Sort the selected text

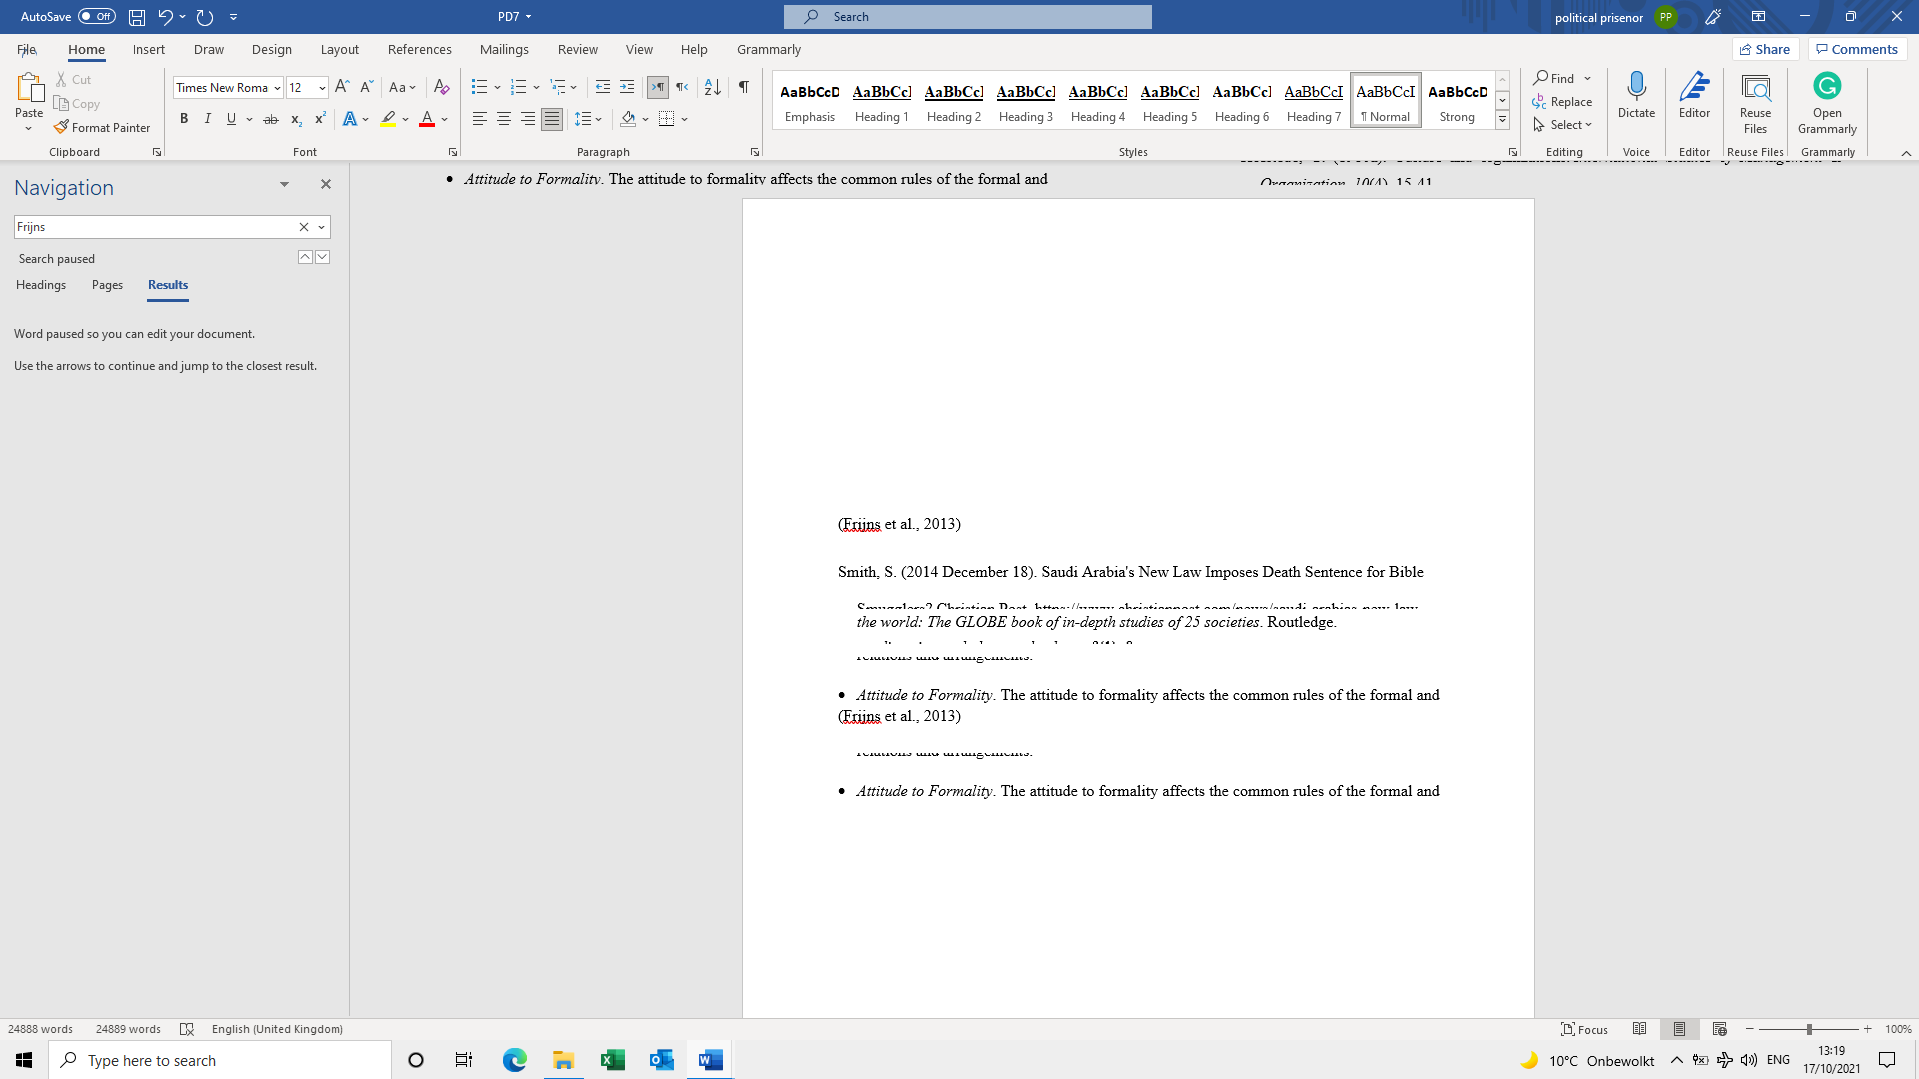coord(713,87)
